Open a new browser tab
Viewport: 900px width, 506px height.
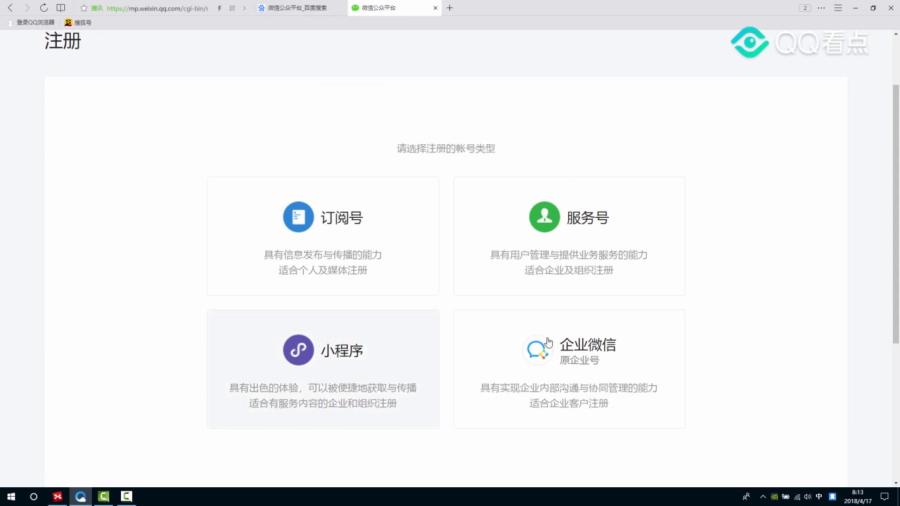click(x=450, y=7)
